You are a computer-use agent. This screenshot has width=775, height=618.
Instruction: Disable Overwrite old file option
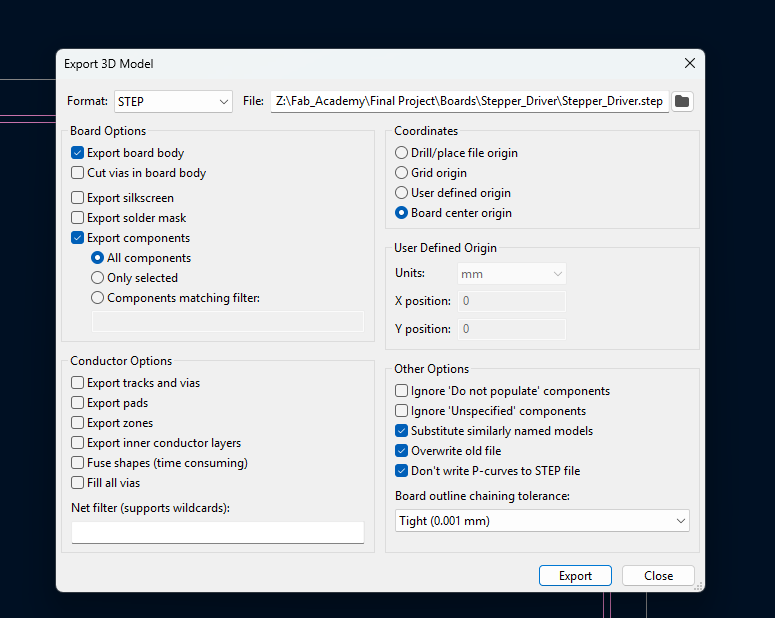click(x=401, y=451)
